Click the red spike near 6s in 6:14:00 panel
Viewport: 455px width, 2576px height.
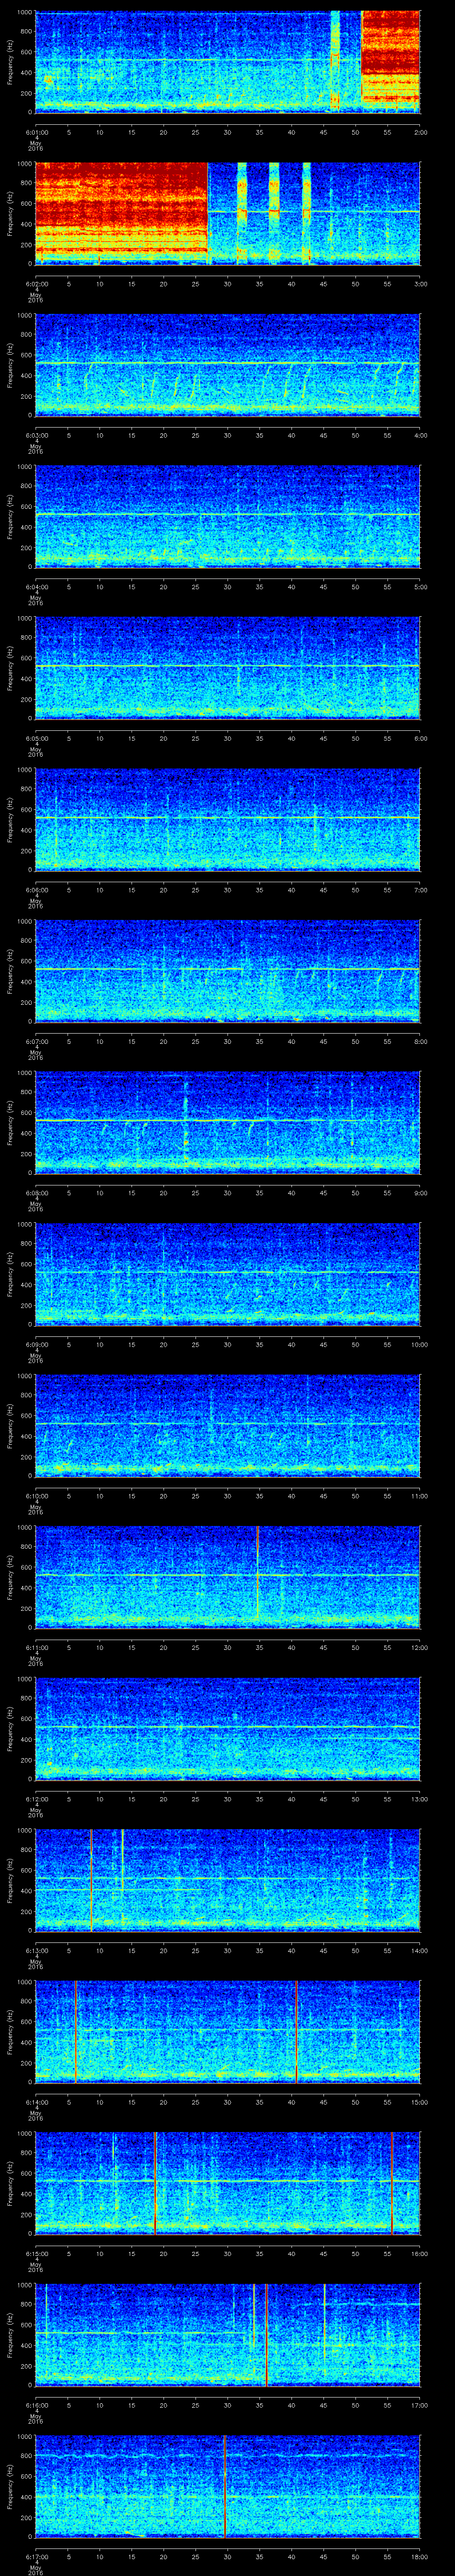pyautogui.click(x=76, y=2032)
